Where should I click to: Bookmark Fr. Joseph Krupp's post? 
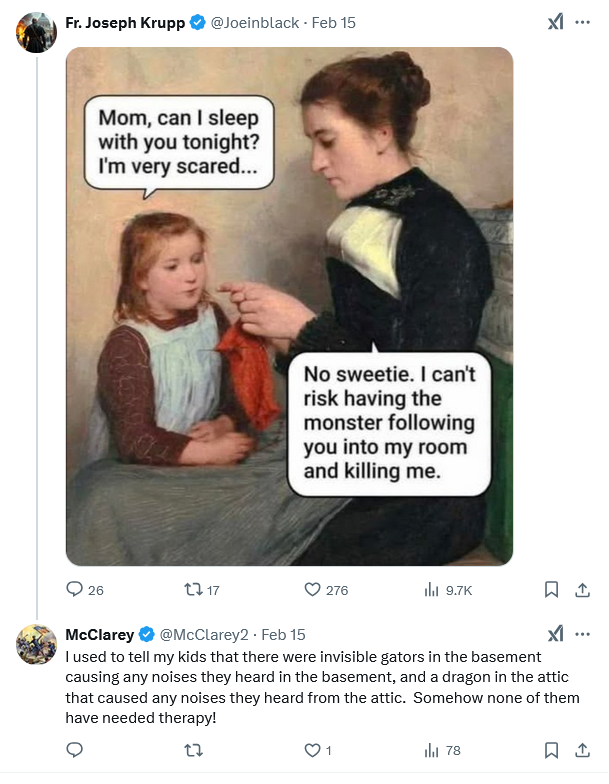550,590
